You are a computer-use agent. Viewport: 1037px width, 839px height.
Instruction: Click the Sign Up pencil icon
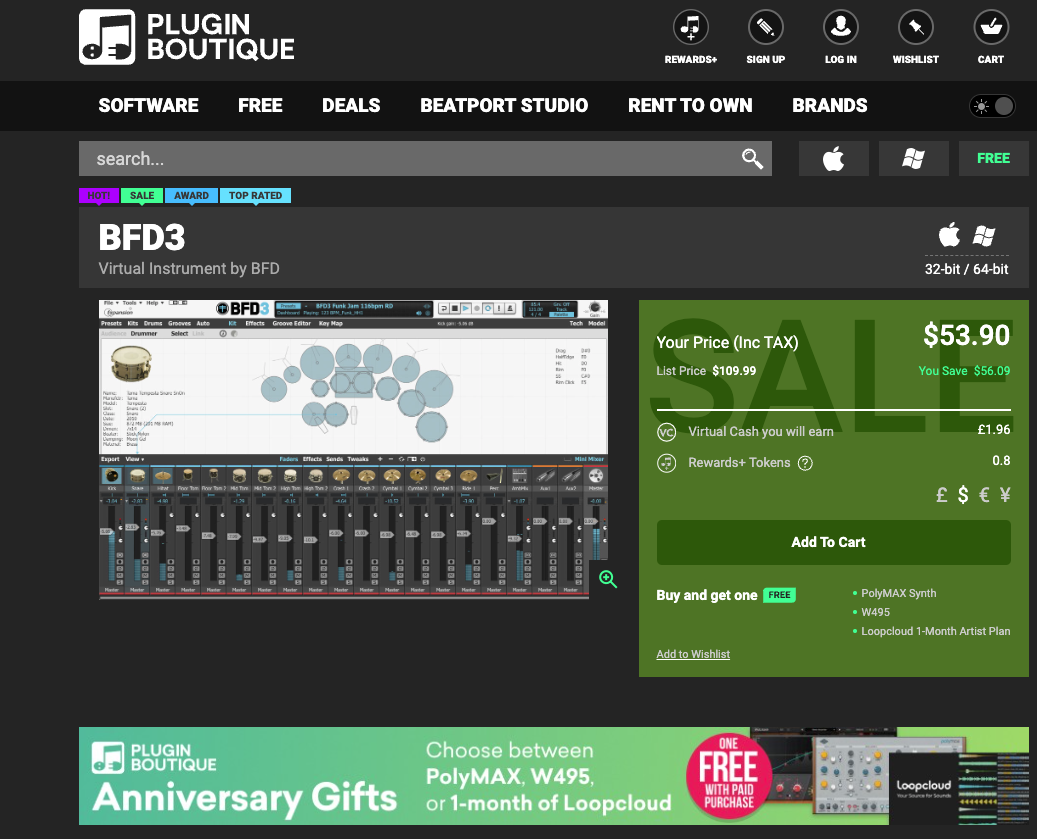(765, 28)
